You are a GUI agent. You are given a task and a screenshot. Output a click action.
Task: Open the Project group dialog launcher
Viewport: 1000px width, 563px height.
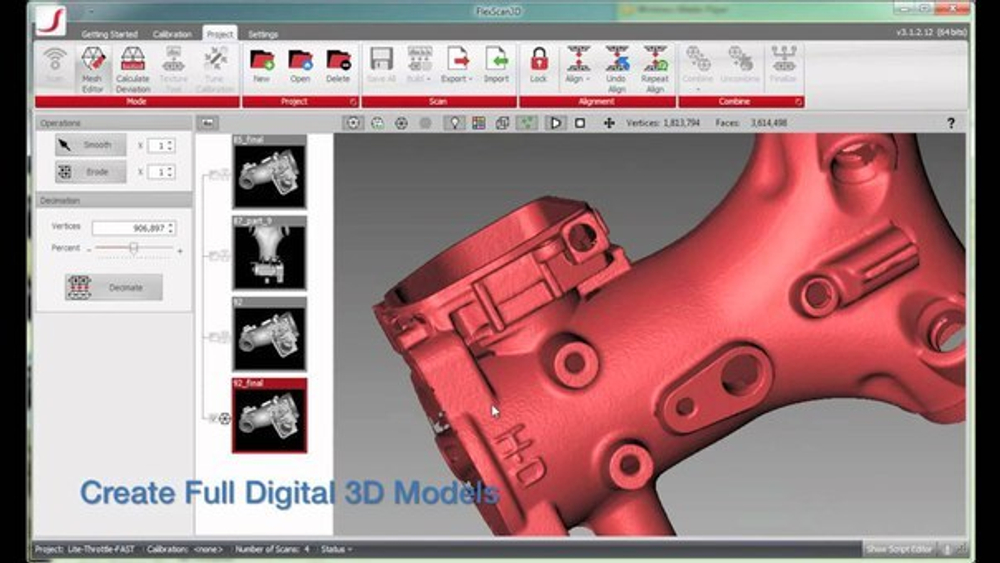(x=353, y=102)
